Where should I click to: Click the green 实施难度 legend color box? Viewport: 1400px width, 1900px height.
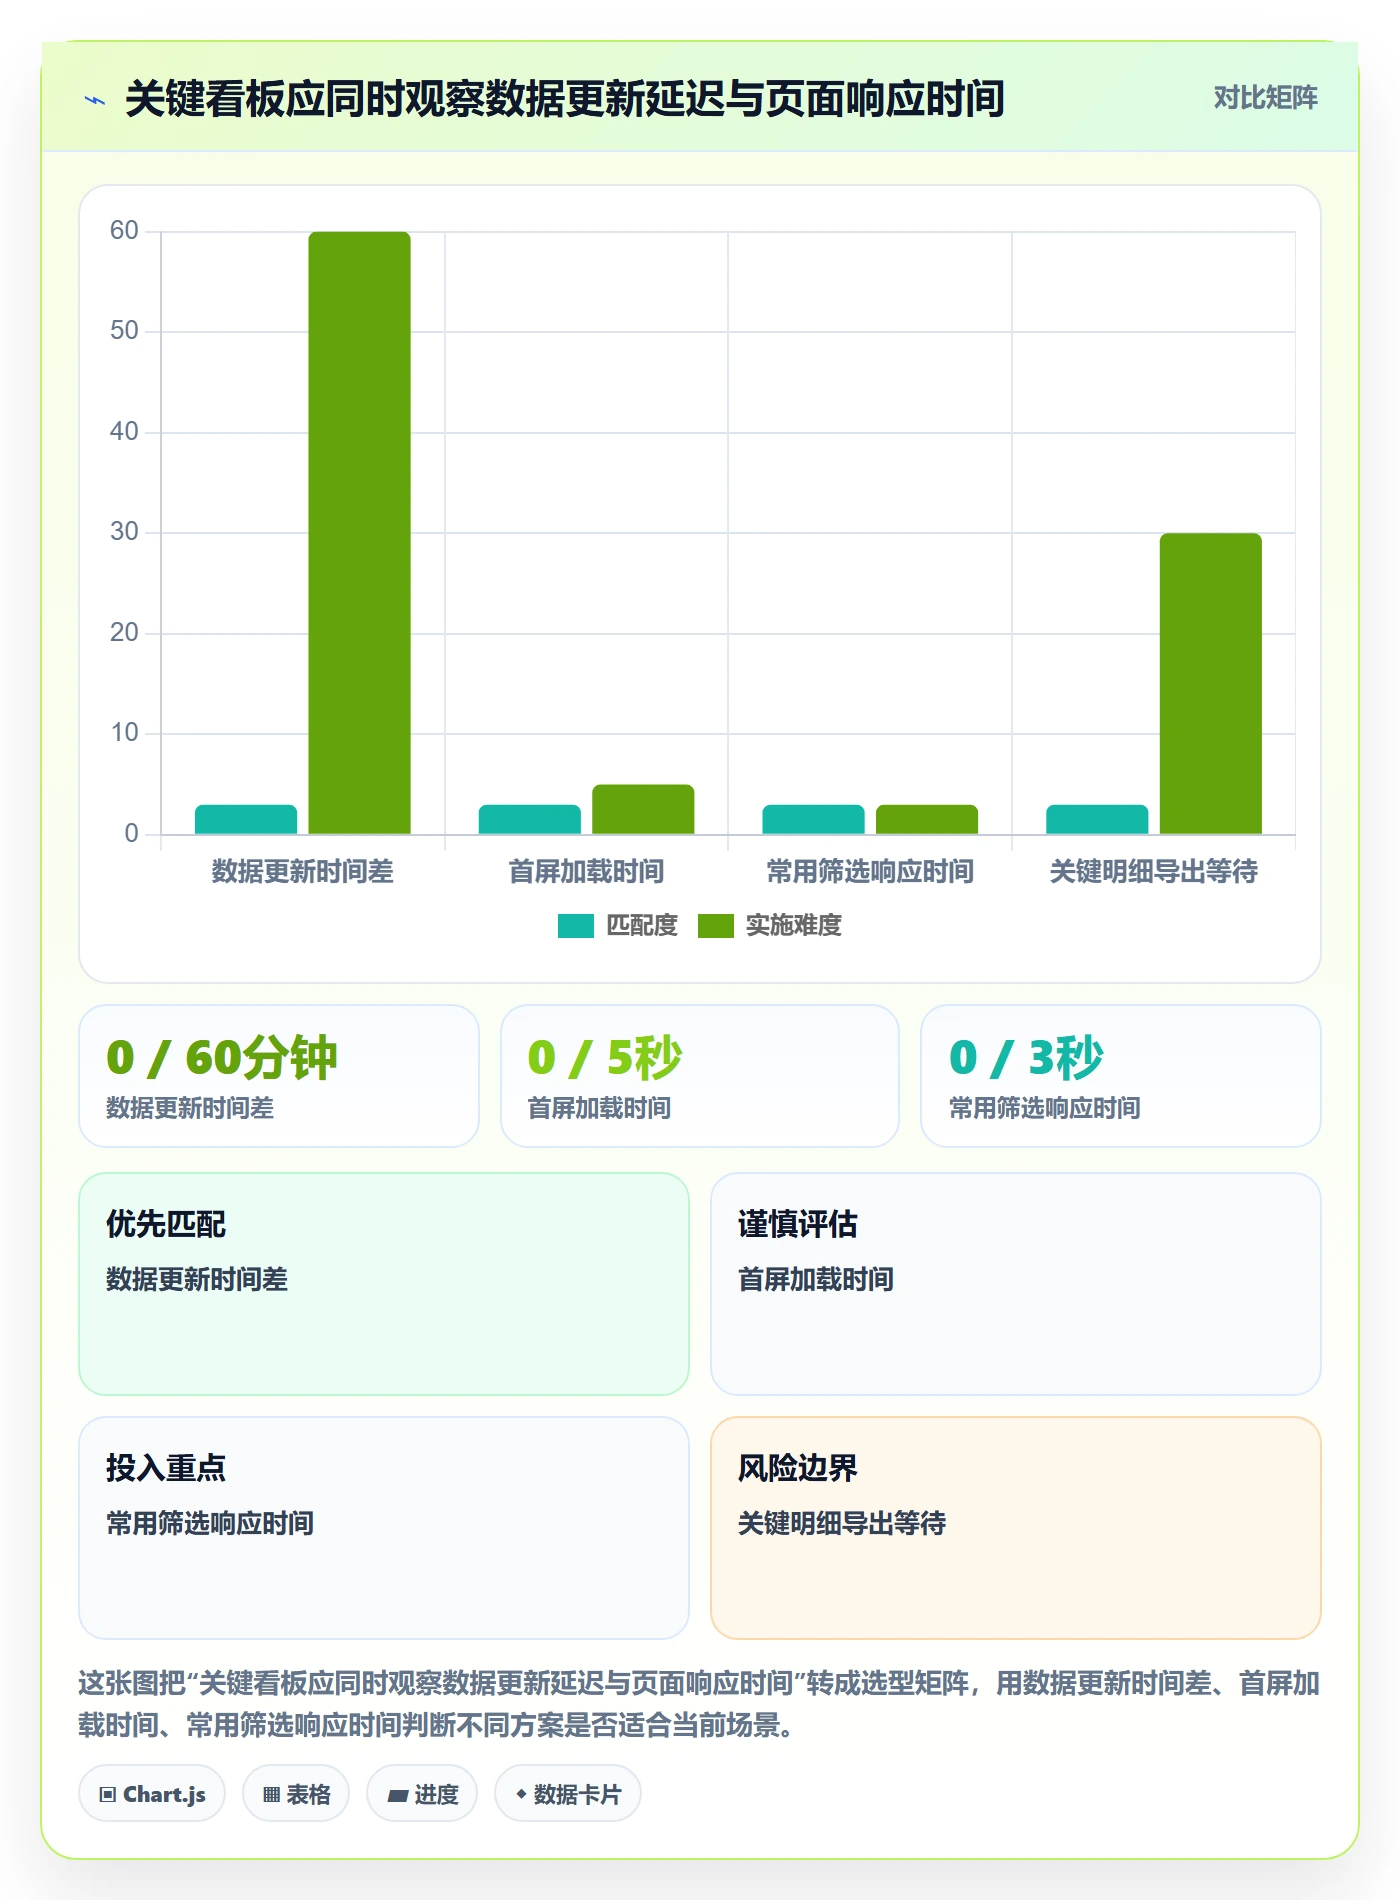716,926
